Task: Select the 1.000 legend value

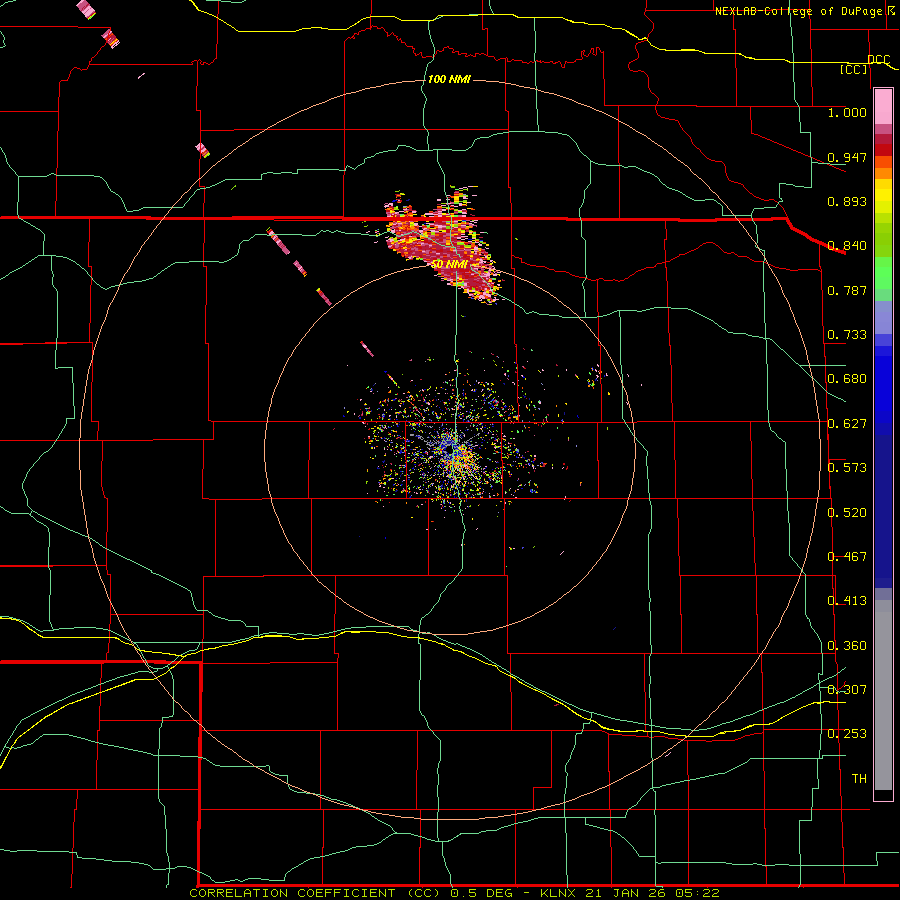Action: point(847,112)
